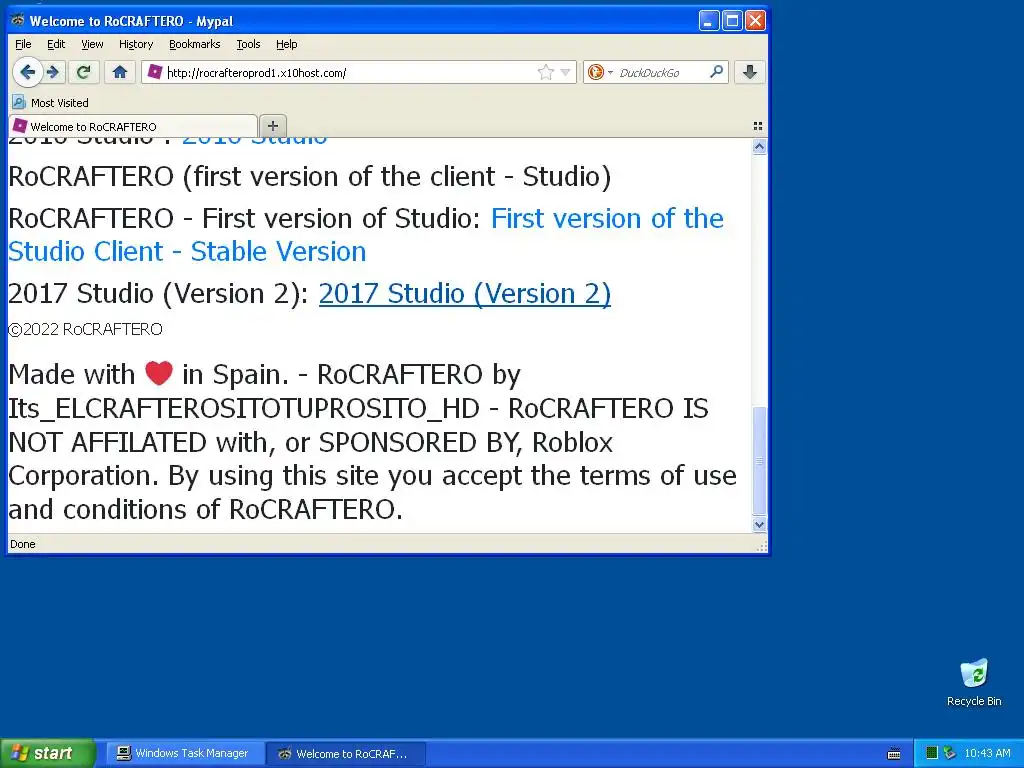This screenshot has height=768, width=1024.
Task: Open the Edit menu
Action: 56,44
